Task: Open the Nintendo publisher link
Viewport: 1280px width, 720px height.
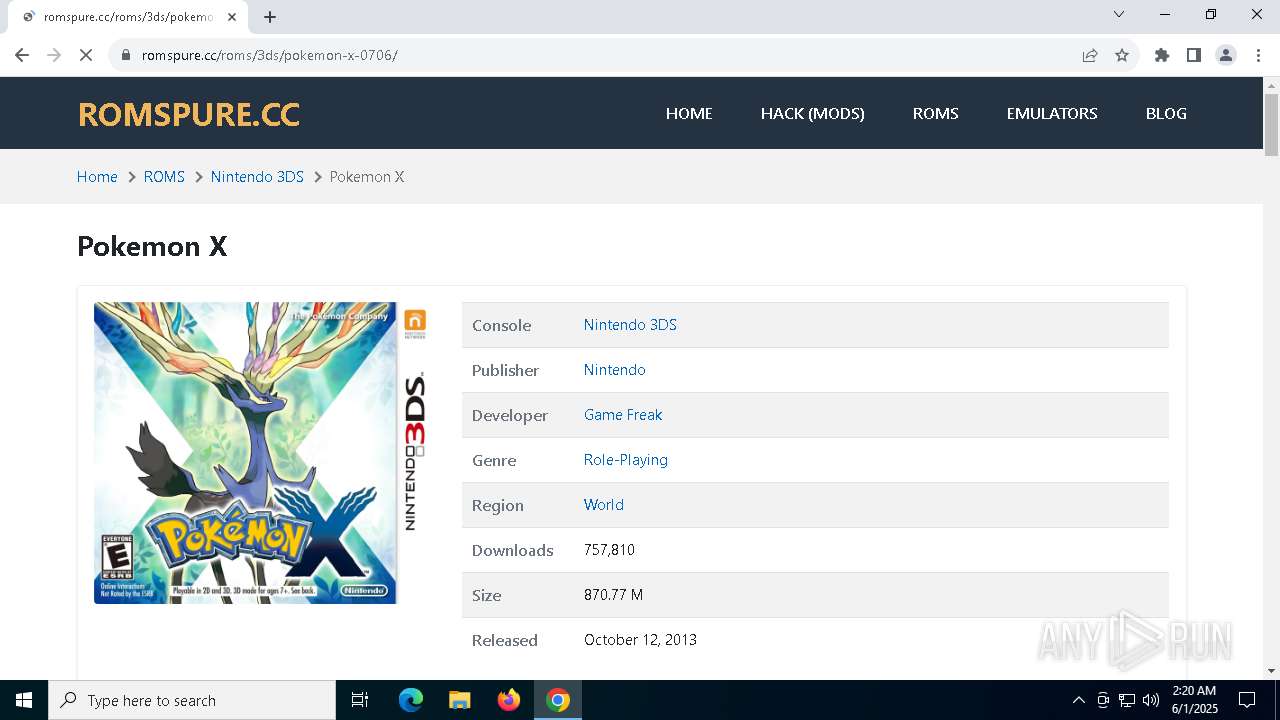Action: point(614,370)
